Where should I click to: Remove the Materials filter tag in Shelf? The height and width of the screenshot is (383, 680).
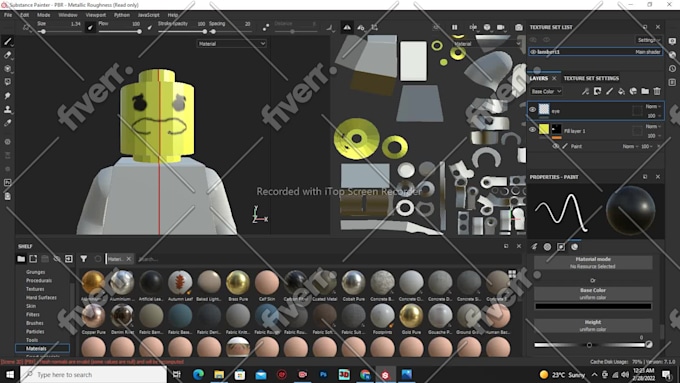pos(129,259)
